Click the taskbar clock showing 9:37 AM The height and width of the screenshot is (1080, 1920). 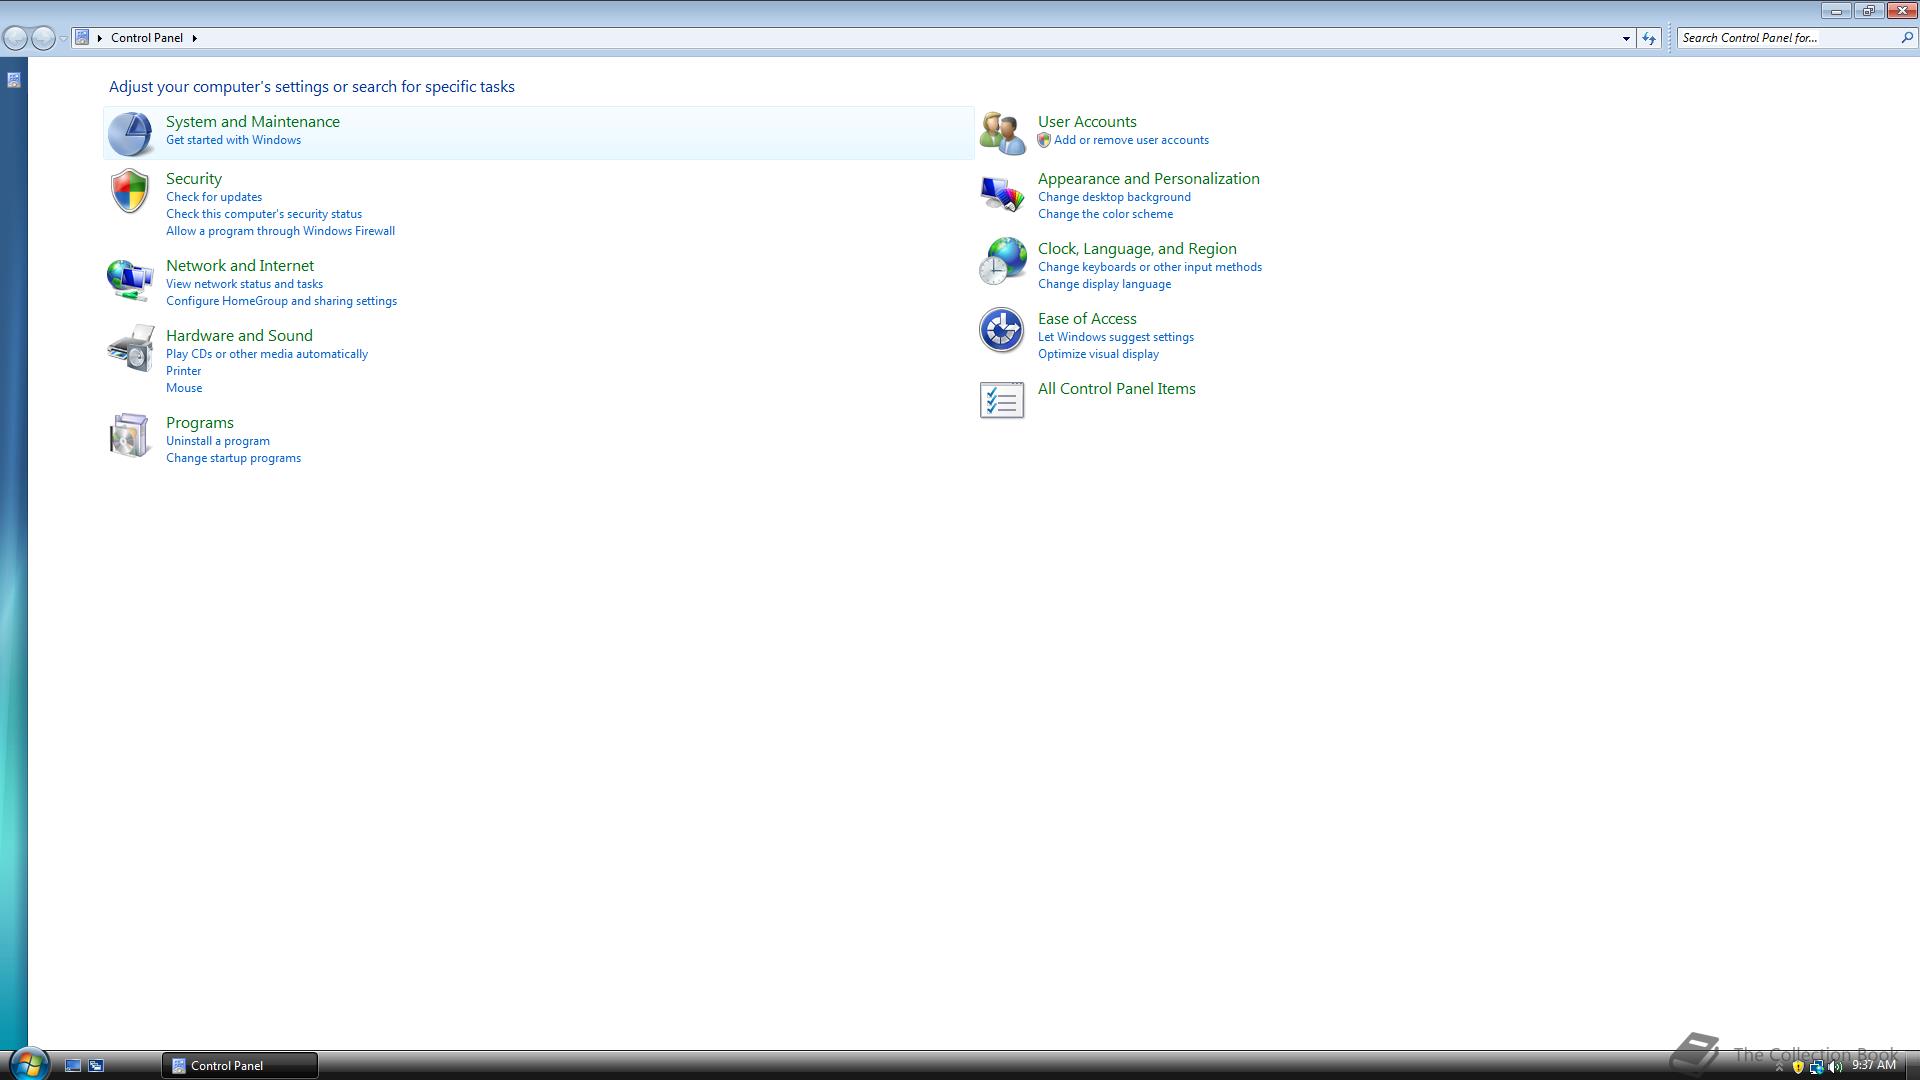(1873, 1065)
